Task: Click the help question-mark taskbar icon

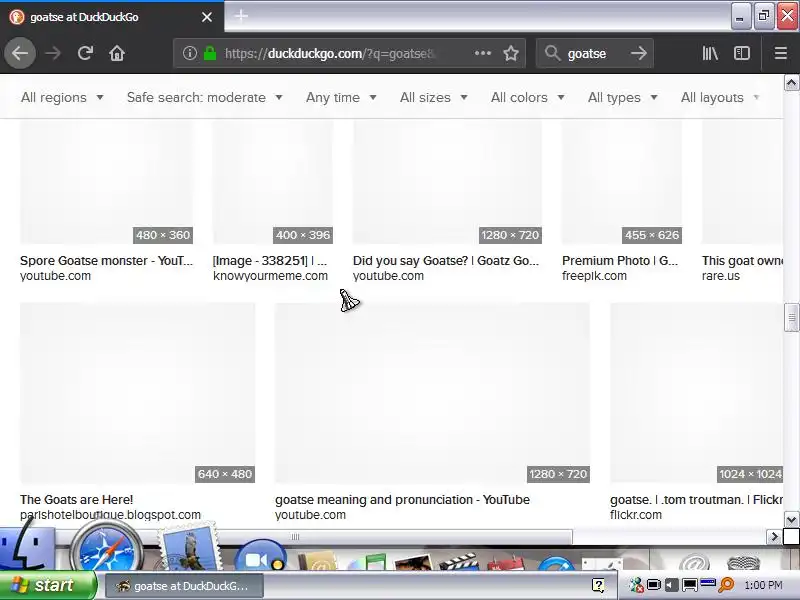Action: pos(598,585)
